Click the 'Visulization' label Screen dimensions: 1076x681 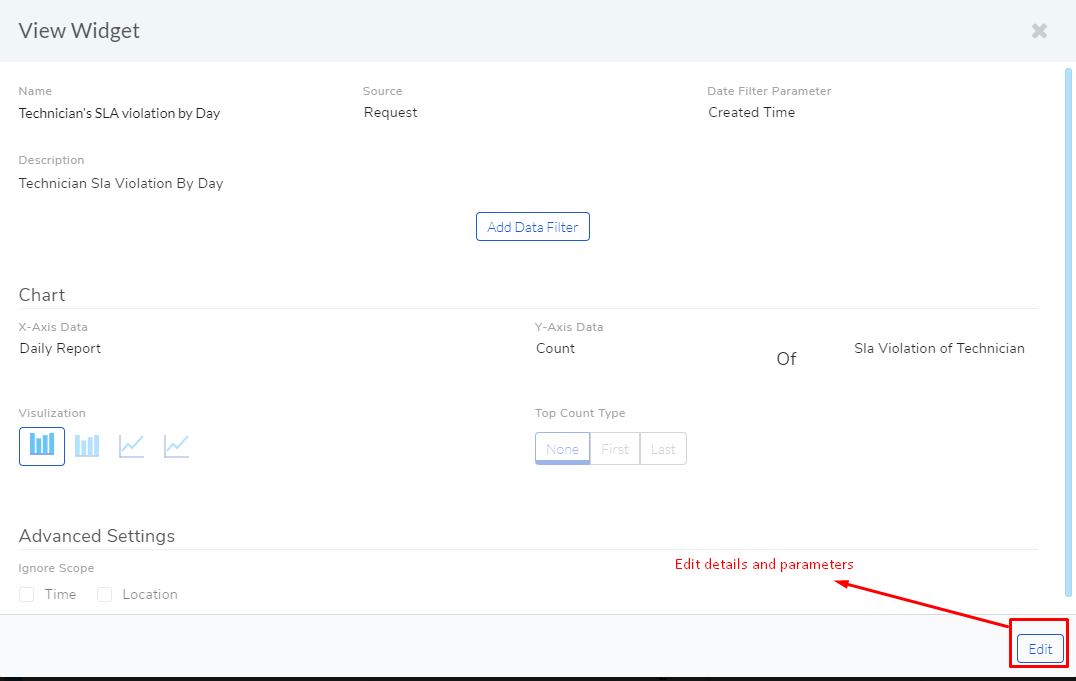[52, 413]
